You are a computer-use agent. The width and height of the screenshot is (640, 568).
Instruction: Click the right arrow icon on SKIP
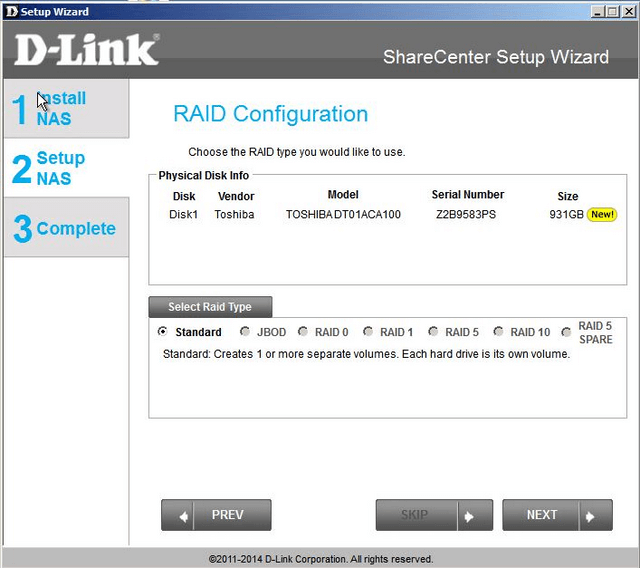[x=469, y=517]
